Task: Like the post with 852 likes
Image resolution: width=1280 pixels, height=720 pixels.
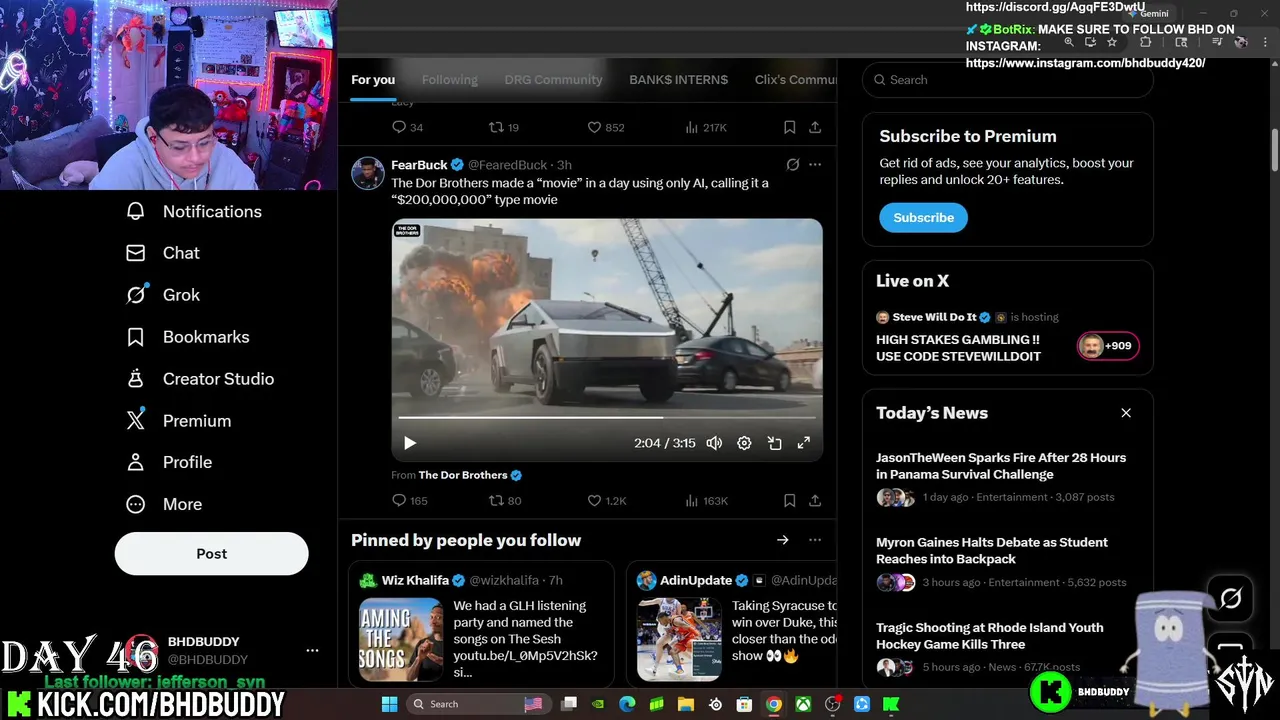Action: pos(605,127)
